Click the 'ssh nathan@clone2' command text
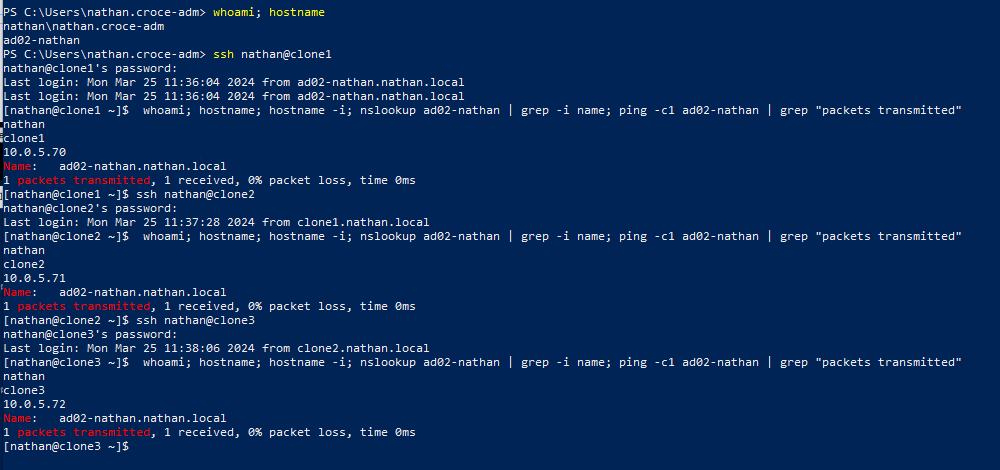 tap(195, 195)
